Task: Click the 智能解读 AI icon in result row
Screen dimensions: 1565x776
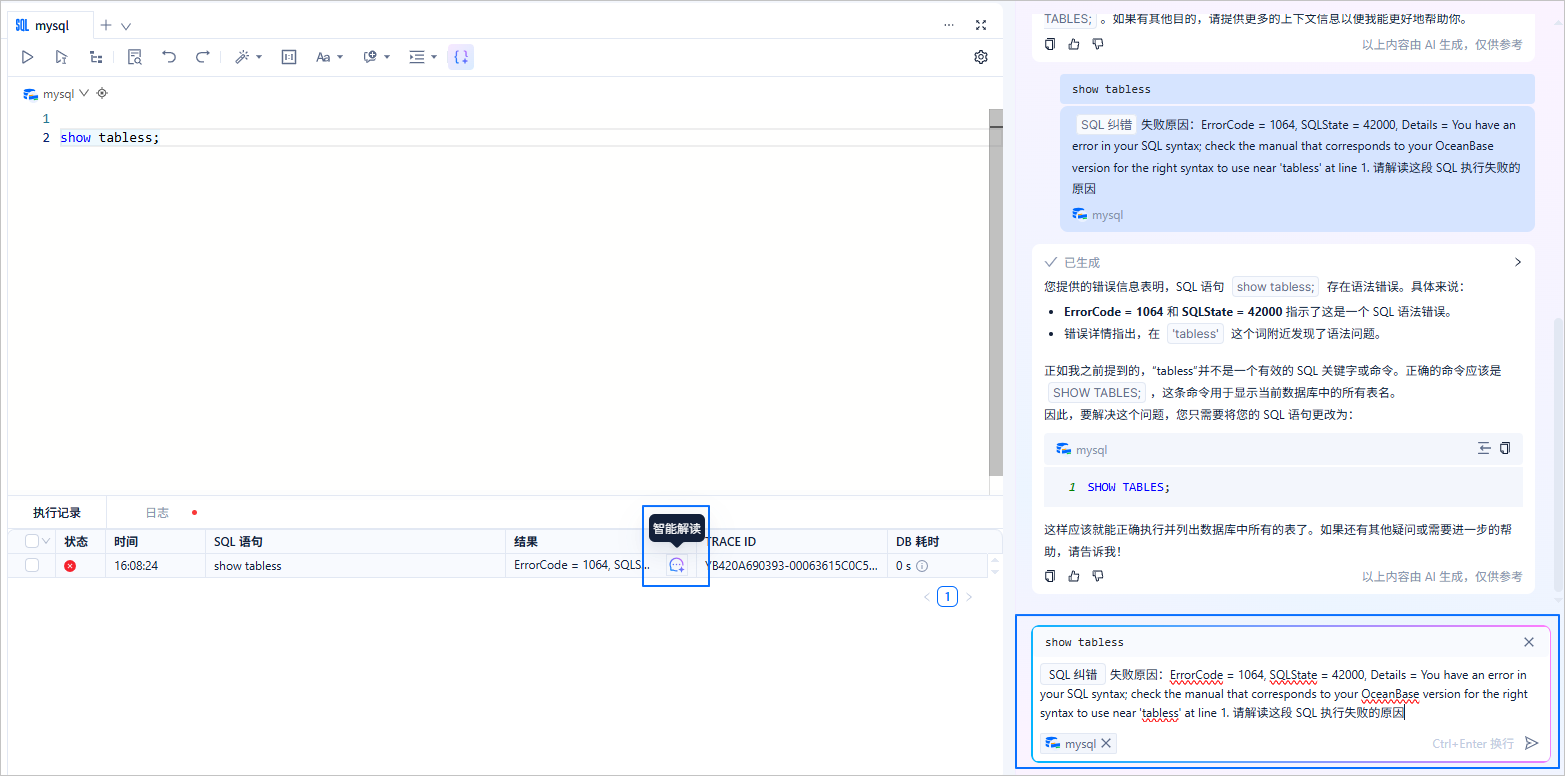Action: pyautogui.click(x=677, y=565)
